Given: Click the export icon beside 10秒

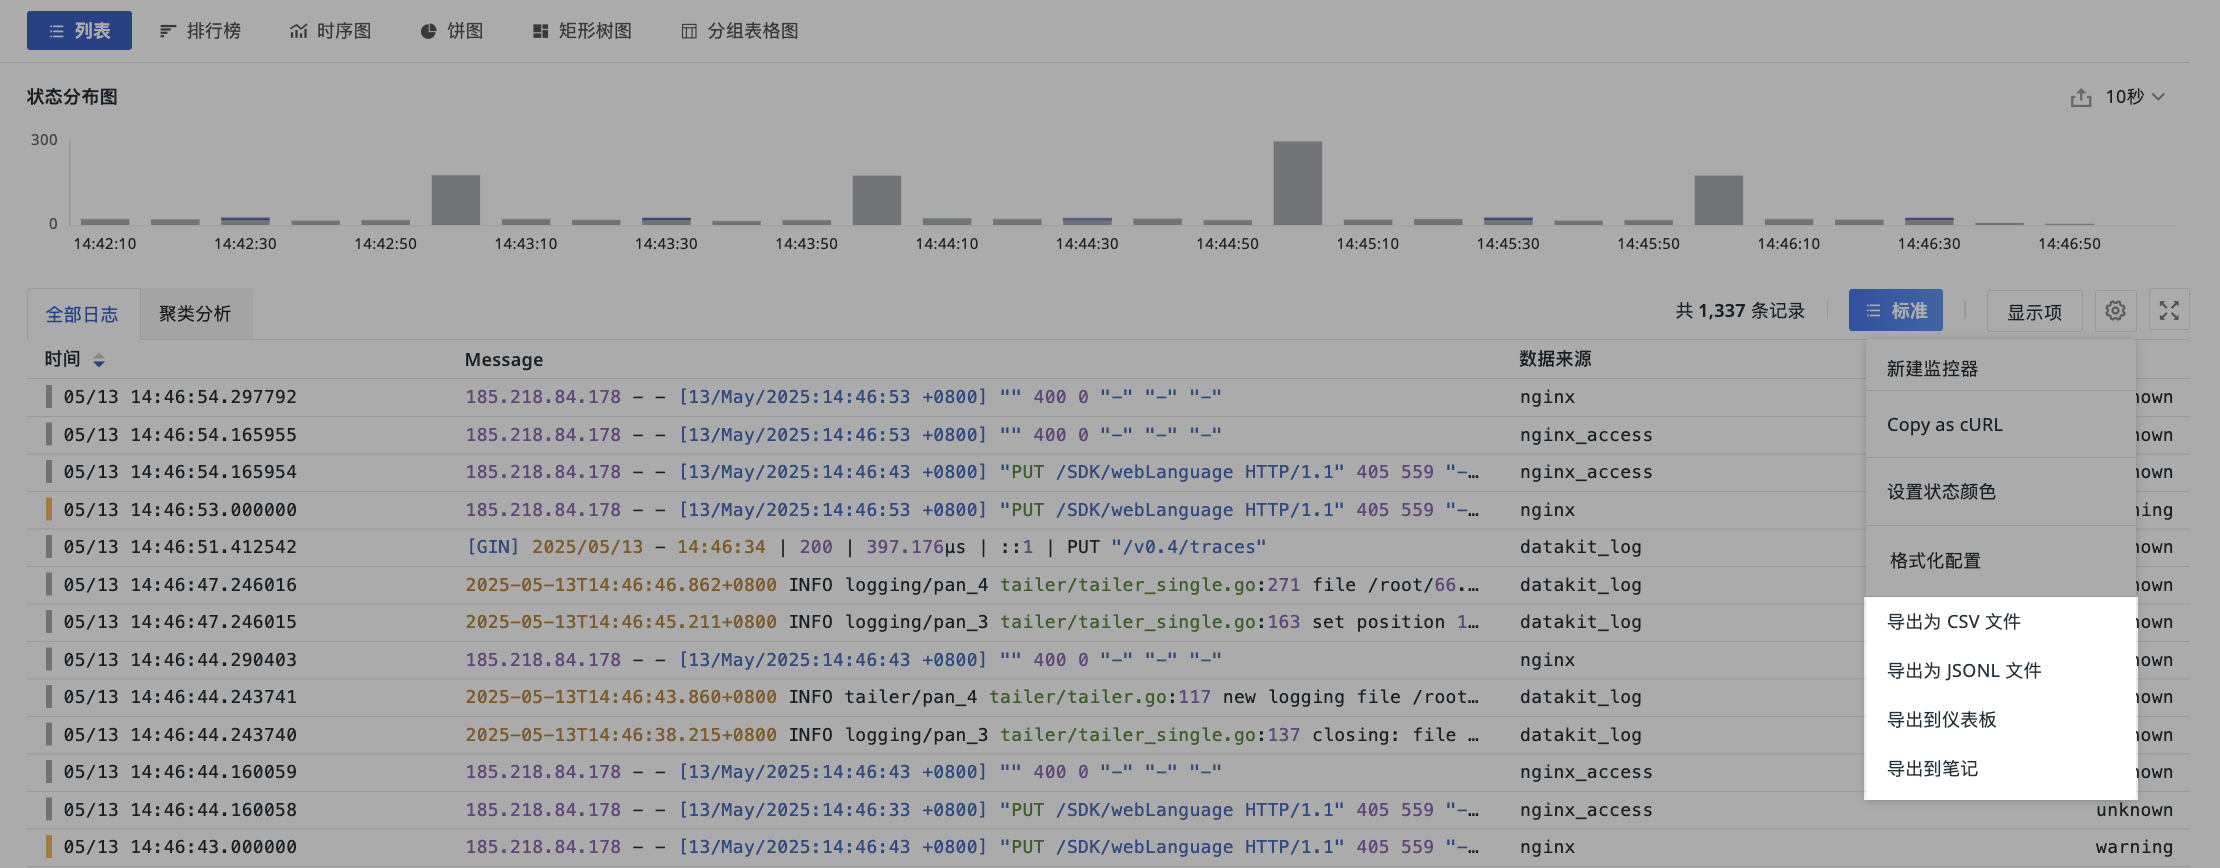Looking at the screenshot, I should coord(2081,97).
